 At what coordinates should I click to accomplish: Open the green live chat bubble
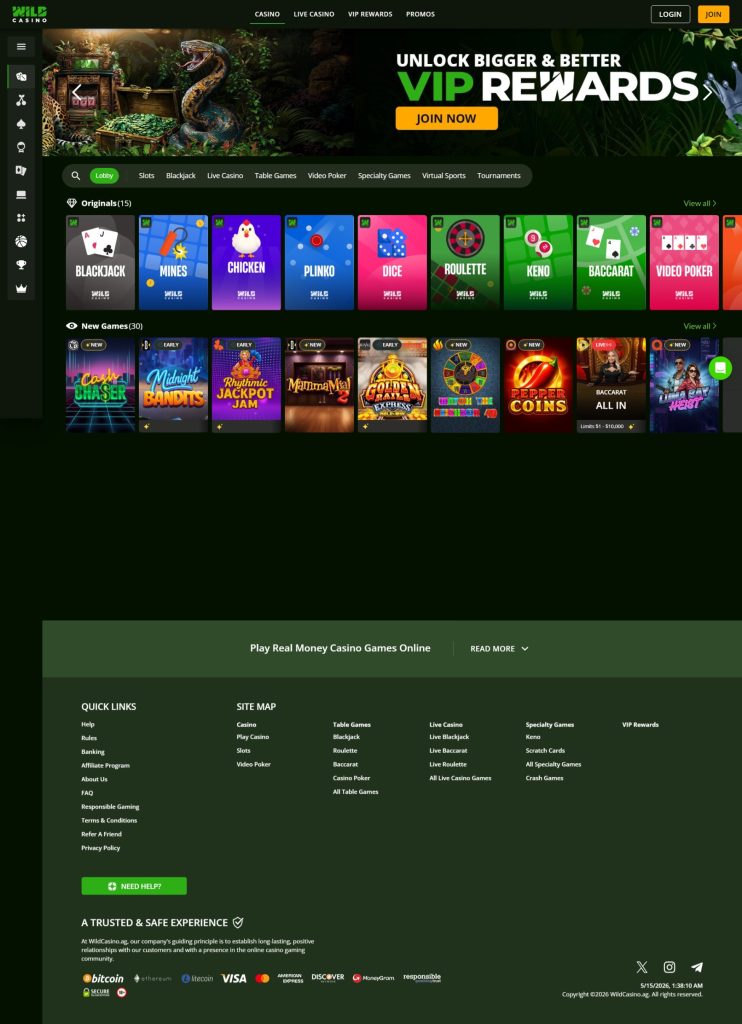(720, 368)
